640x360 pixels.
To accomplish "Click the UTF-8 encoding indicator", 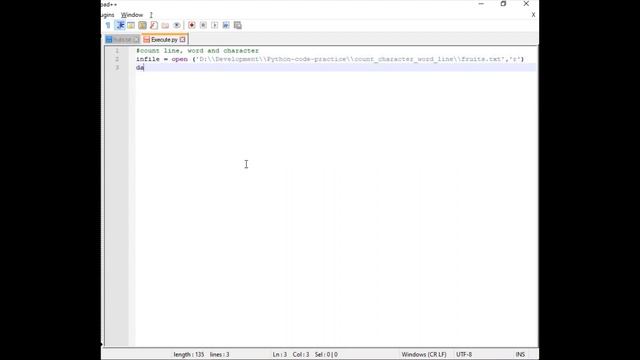I will (464, 354).
